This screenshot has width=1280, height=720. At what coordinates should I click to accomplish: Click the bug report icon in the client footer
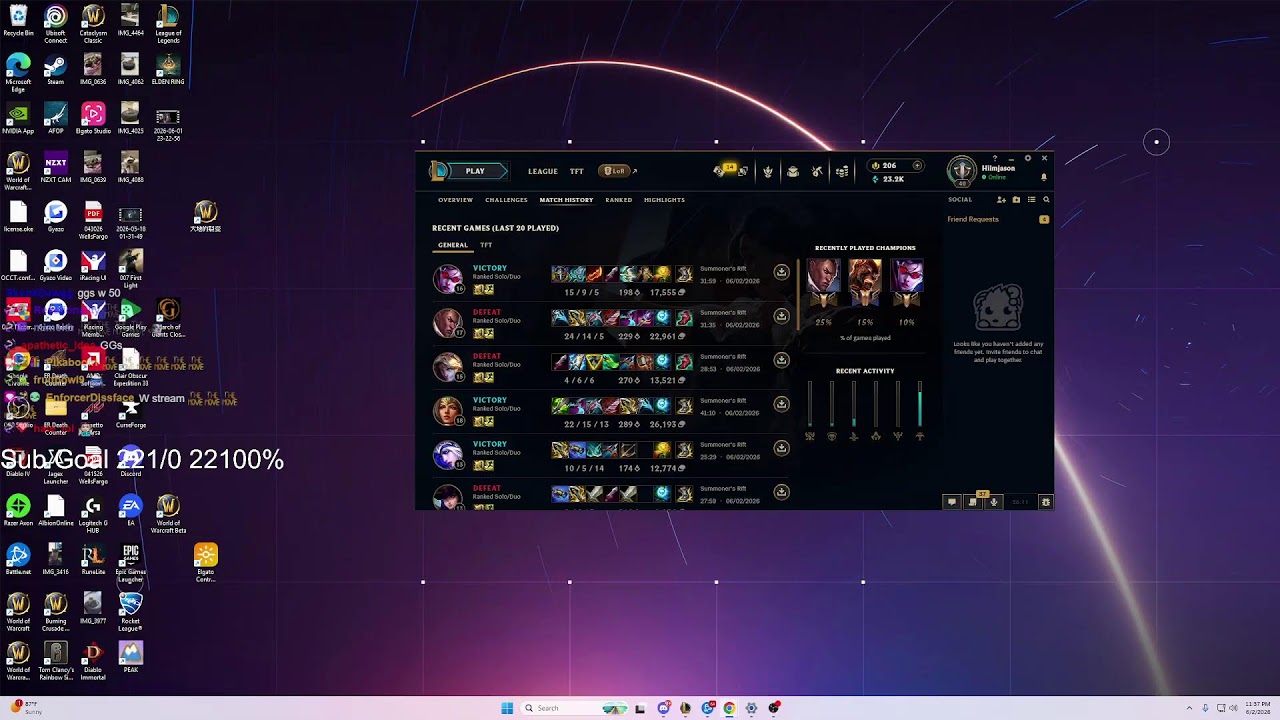[1046, 502]
